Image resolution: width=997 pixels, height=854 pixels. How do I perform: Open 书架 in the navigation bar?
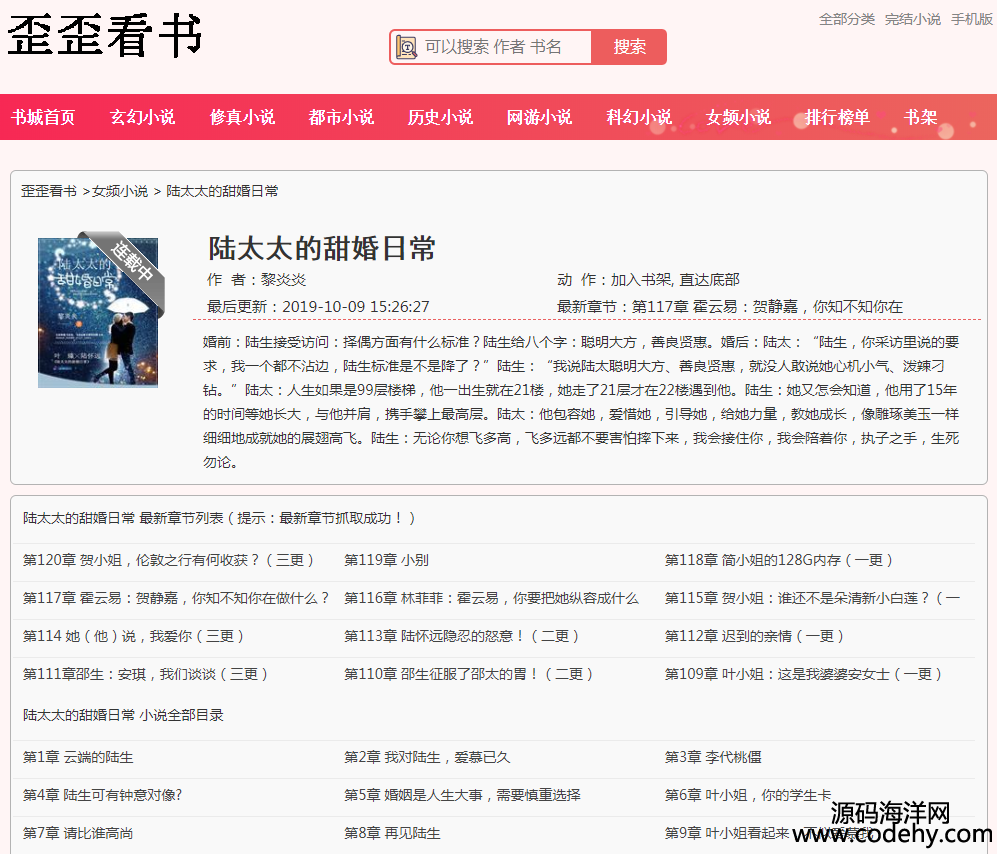[920, 117]
